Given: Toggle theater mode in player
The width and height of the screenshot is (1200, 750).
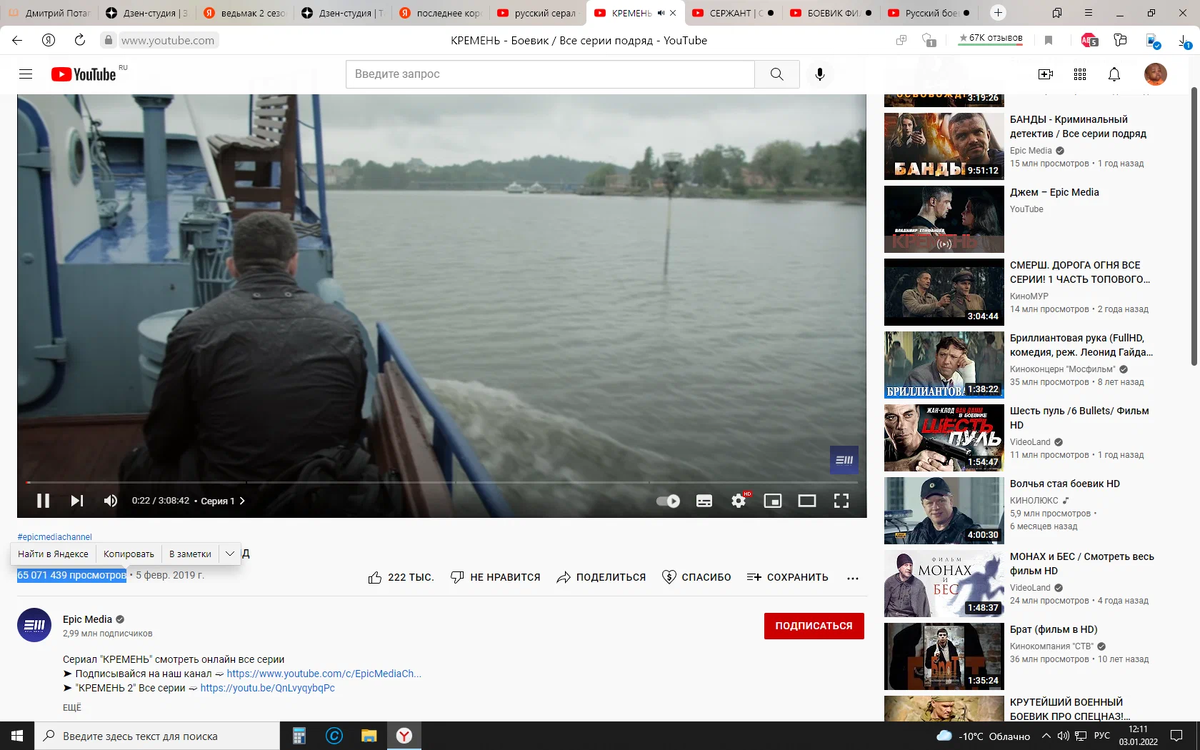Looking at the screenshot, I should [x=807, y=501].
